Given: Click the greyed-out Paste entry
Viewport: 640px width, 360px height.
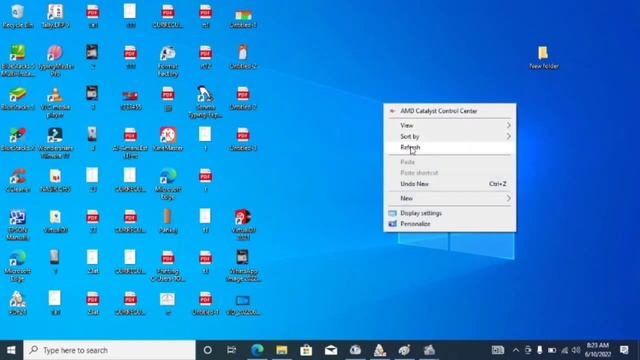Looking at the screenshot, I should (x=450, y=162).
